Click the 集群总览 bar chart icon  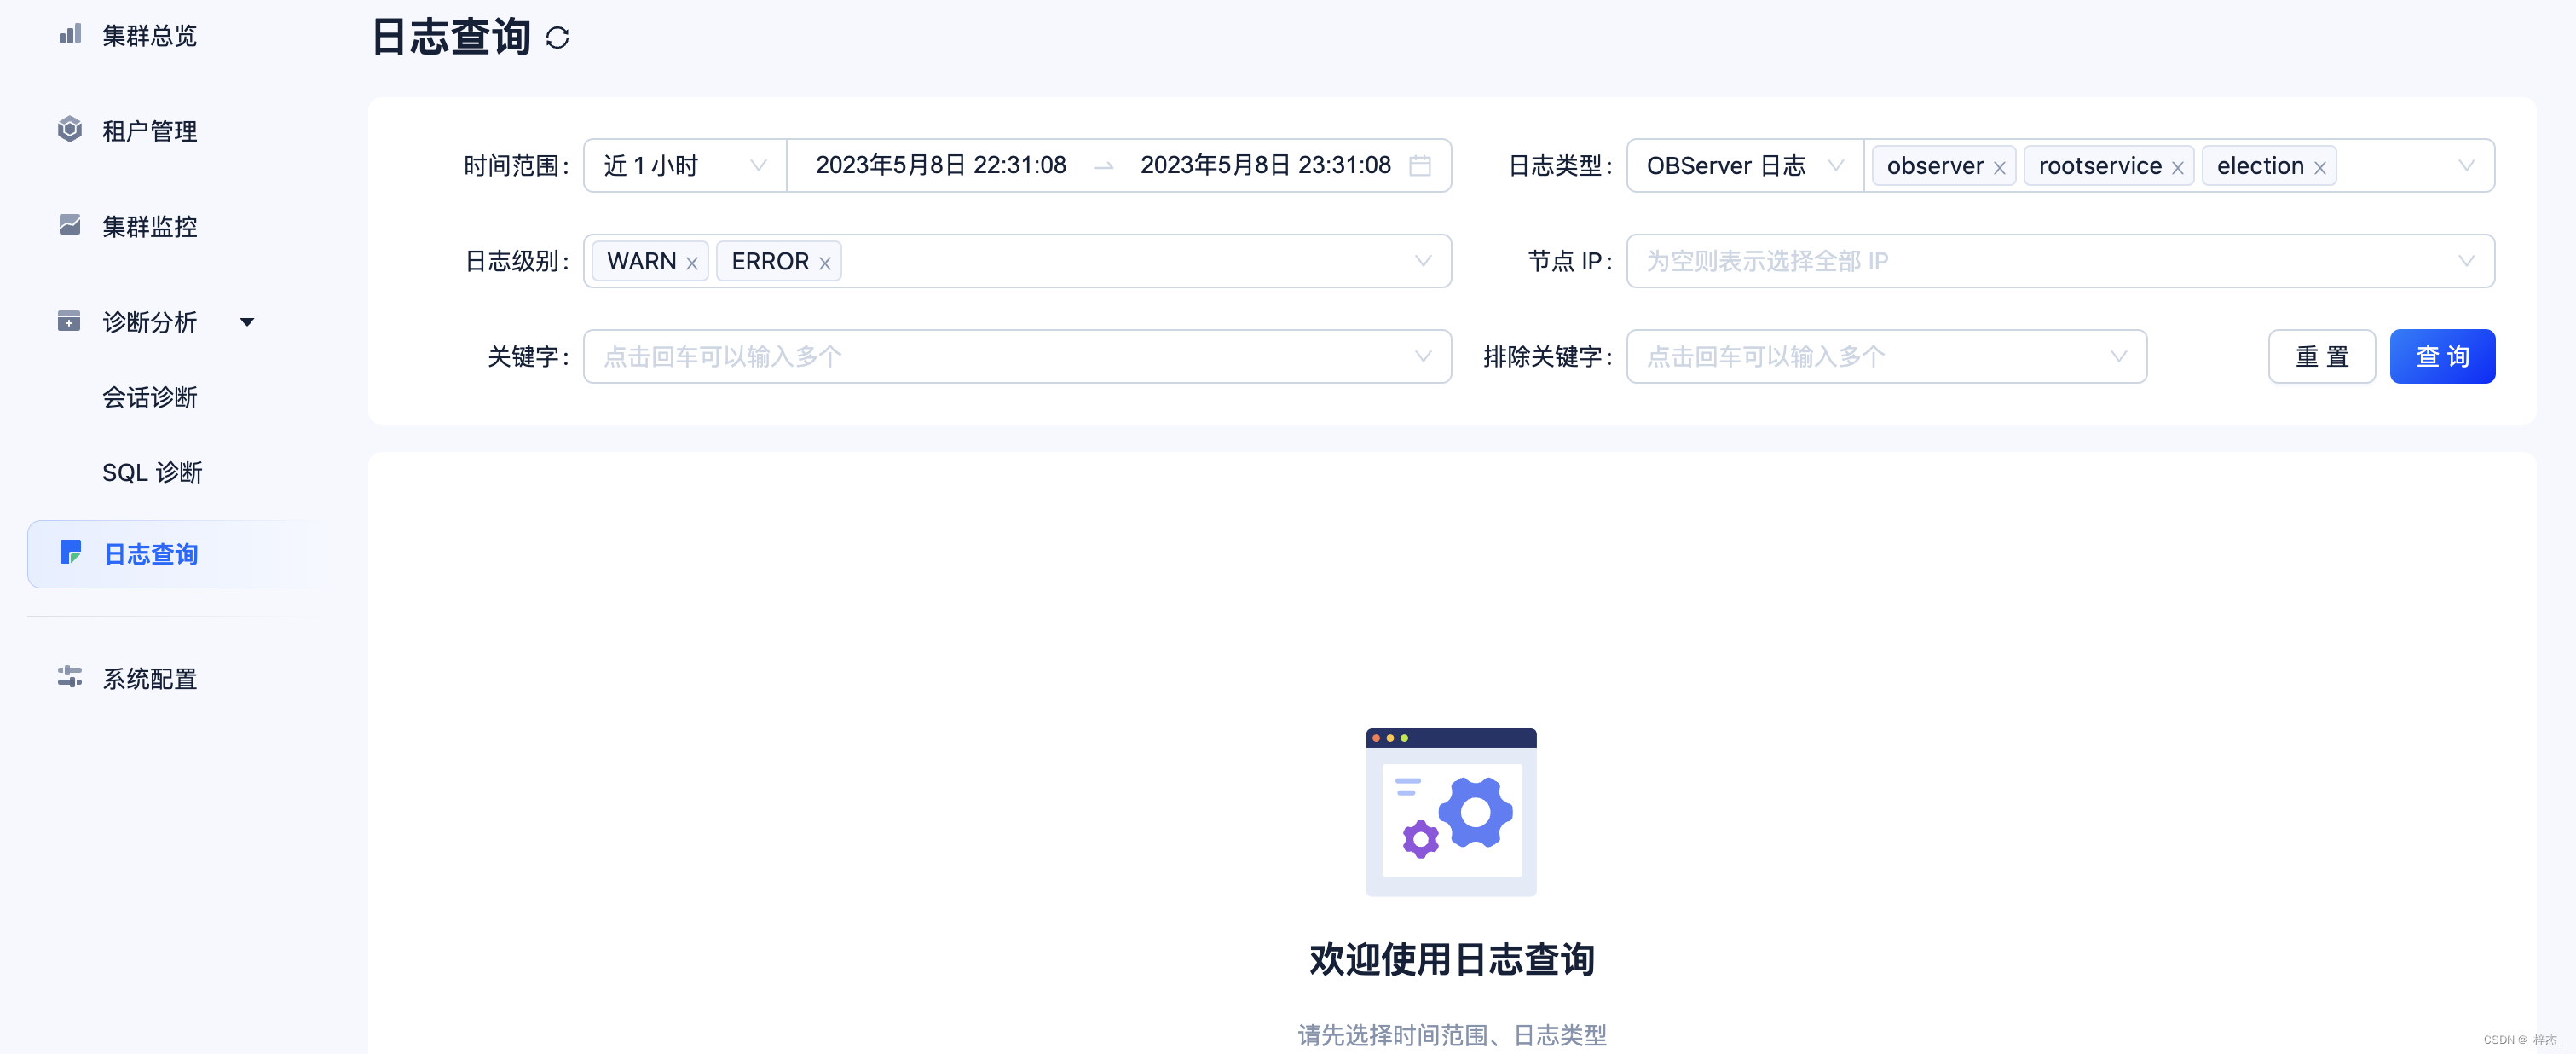point(69,35)
